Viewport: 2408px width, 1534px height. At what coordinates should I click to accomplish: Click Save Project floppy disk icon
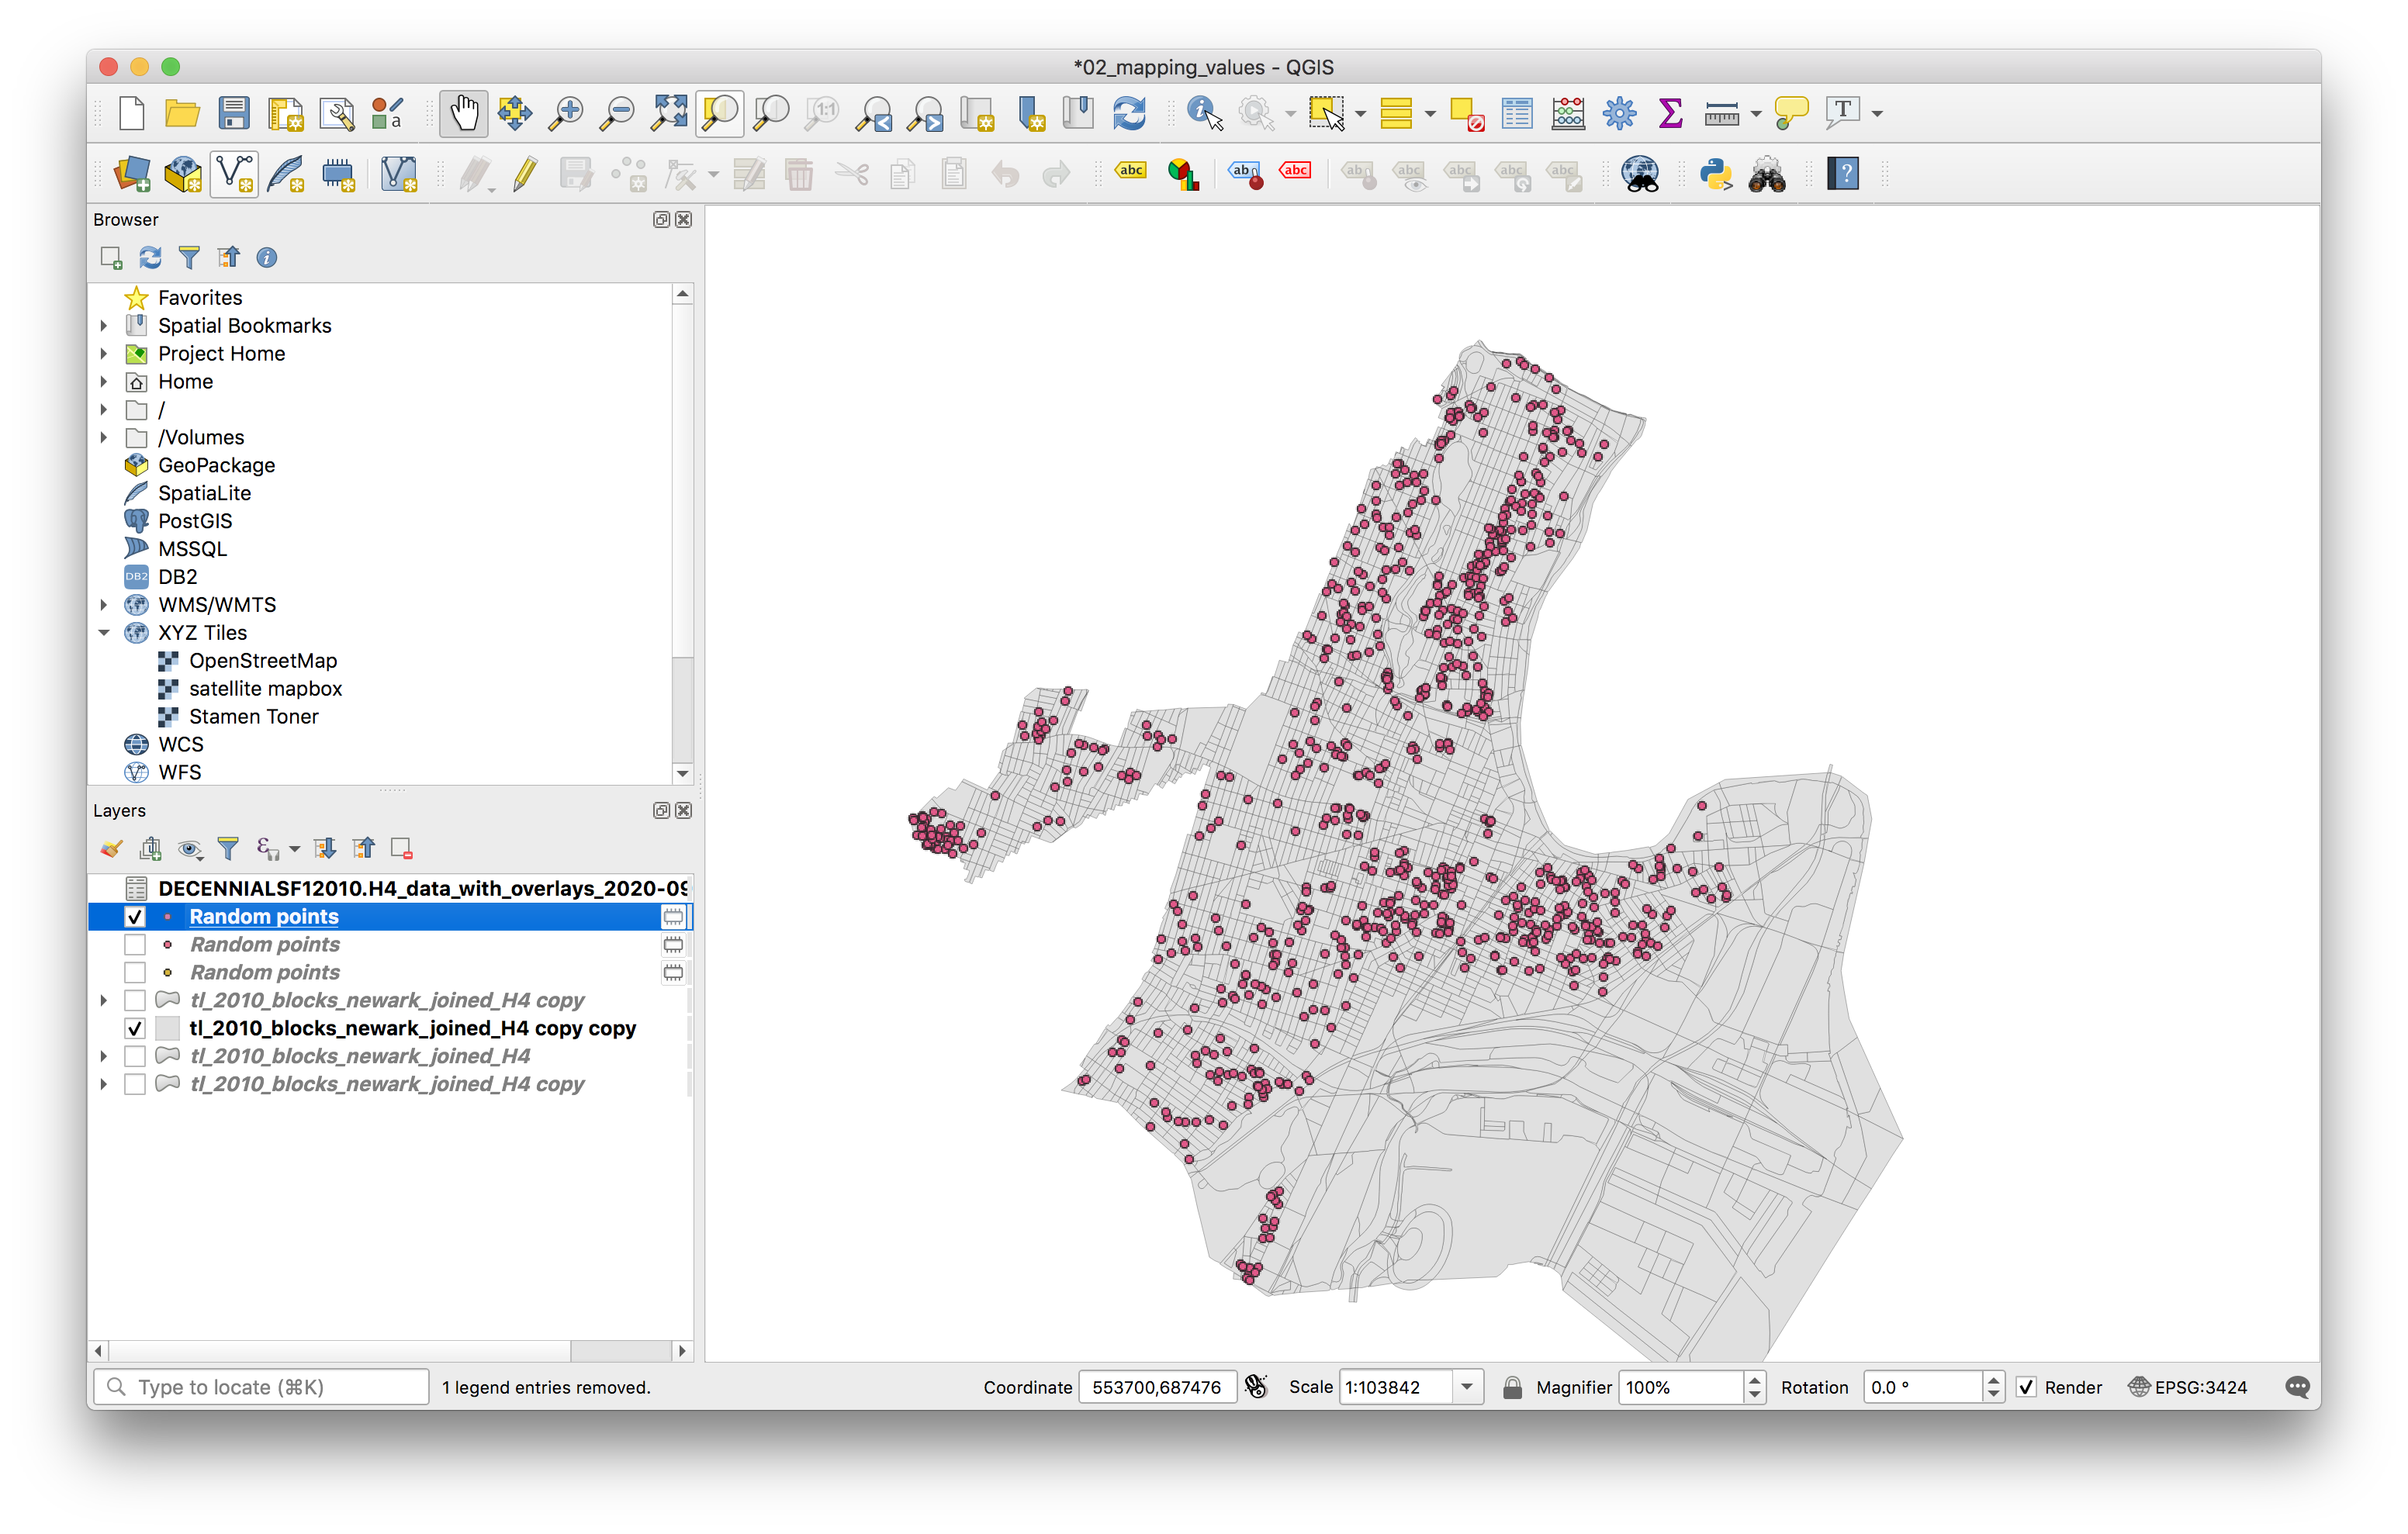click(x=234, y=113)
